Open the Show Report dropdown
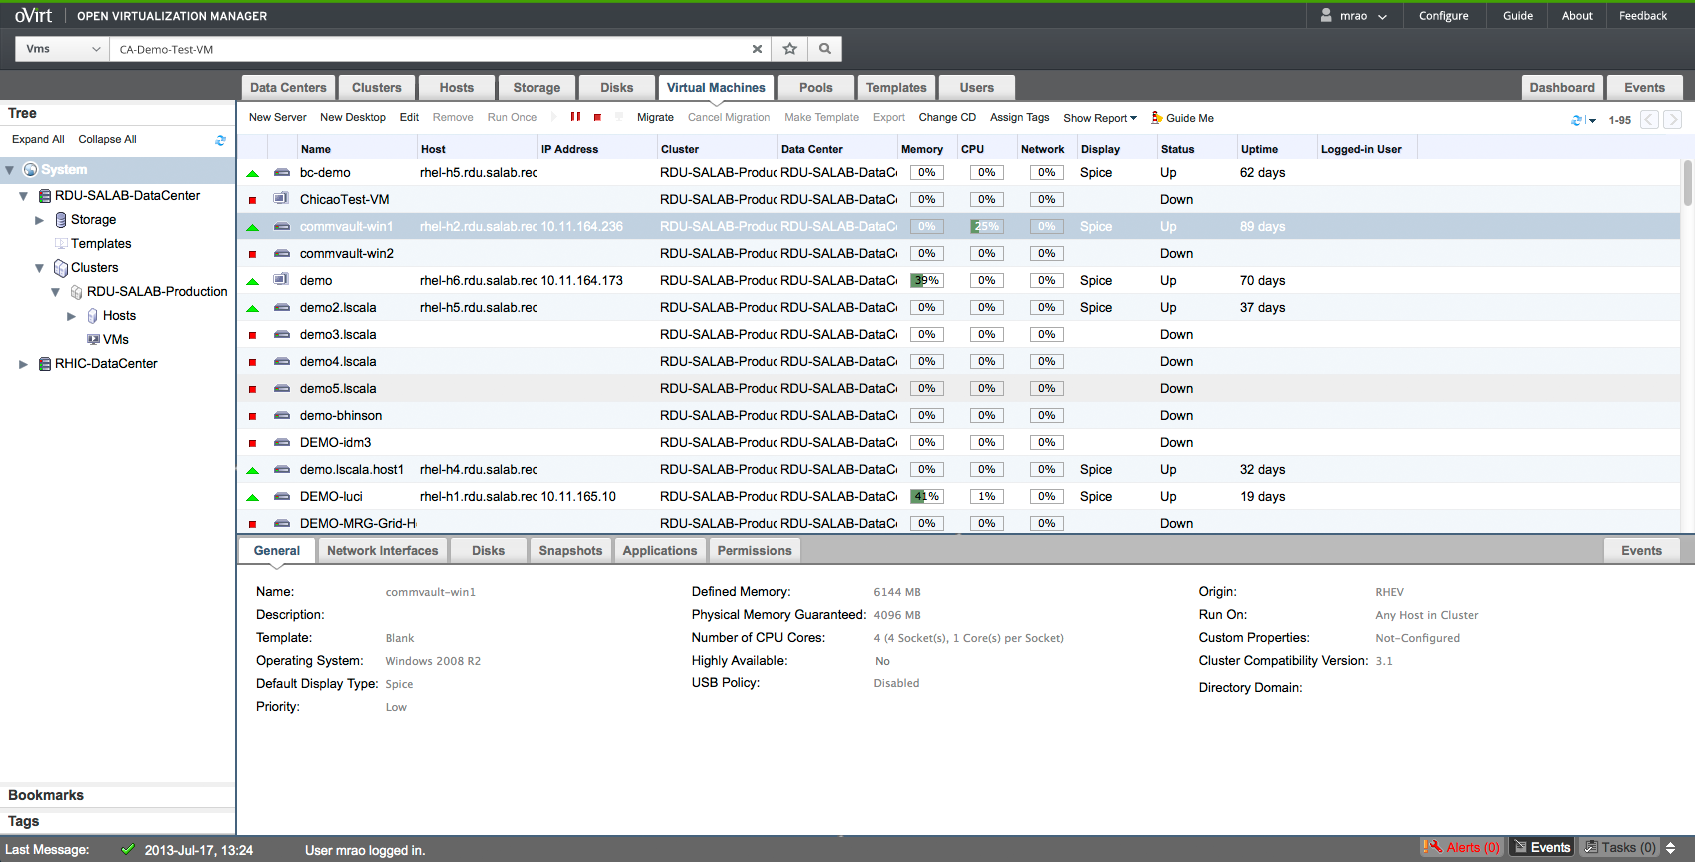This screenshot has width=1695, height=862. click(1099, 118)
